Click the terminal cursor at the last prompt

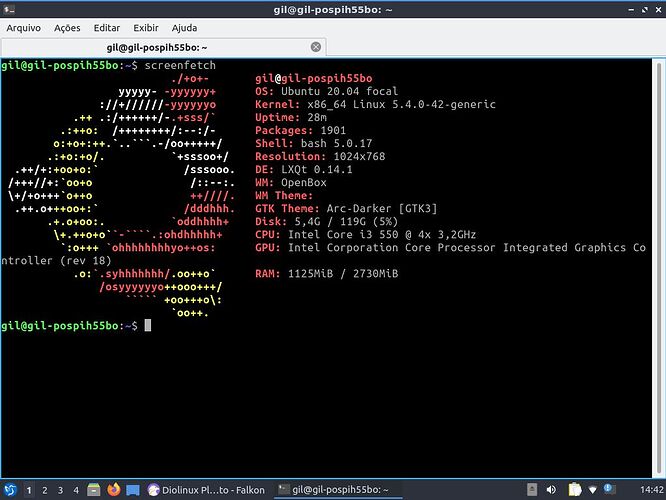tap(148, 325)
